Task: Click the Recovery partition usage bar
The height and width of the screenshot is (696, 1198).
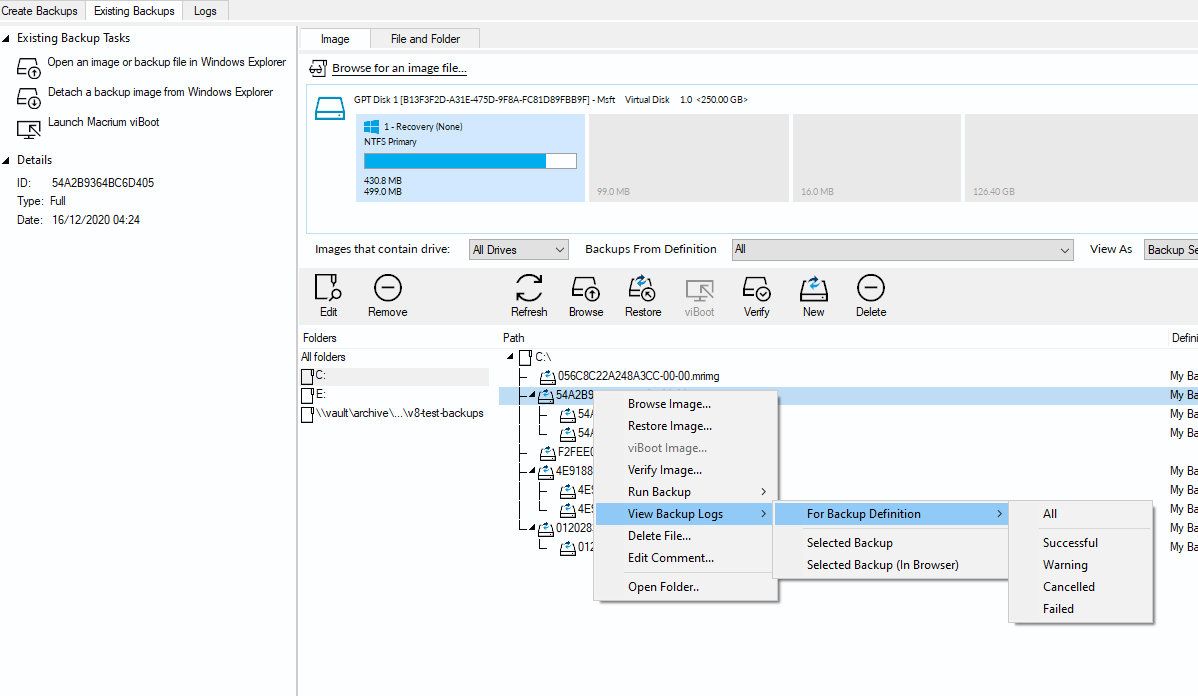Action: [x=470, y=160]
